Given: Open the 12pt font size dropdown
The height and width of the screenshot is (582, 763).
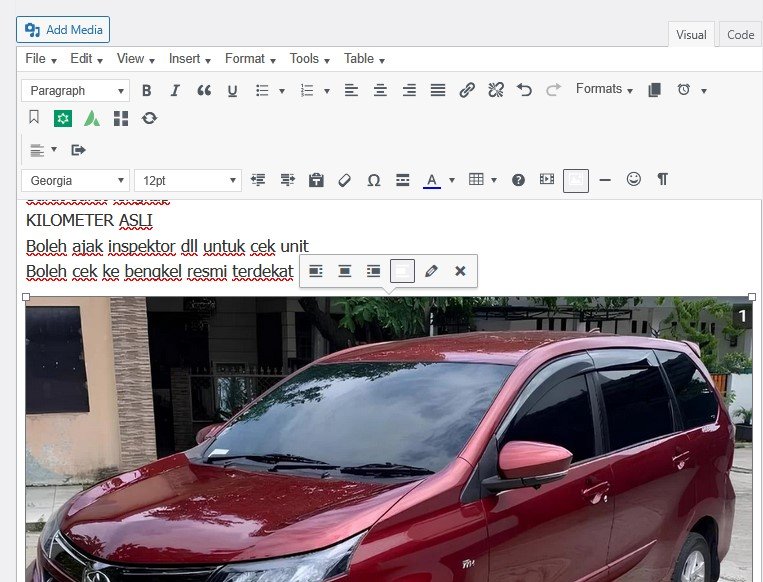Looking at the screenshot, I should click(188, 180).
